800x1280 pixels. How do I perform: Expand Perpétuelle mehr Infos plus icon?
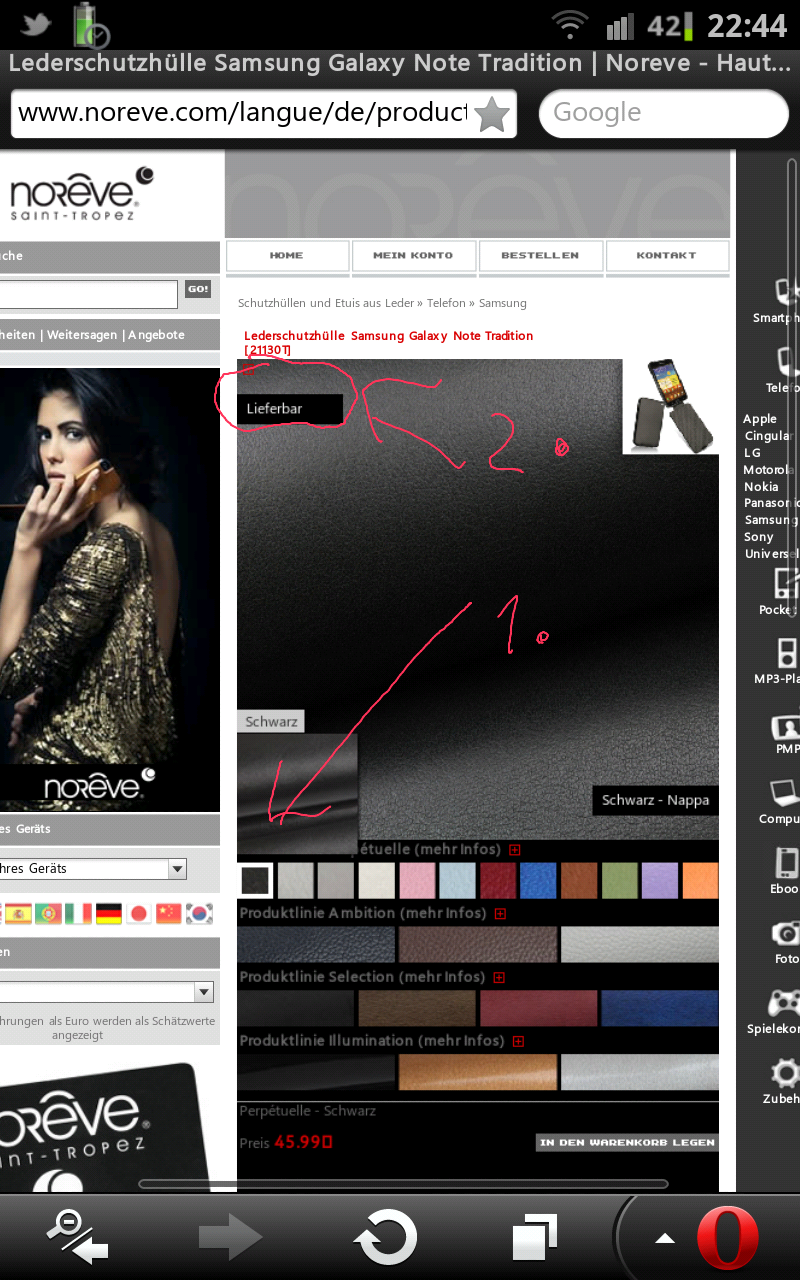515,849
